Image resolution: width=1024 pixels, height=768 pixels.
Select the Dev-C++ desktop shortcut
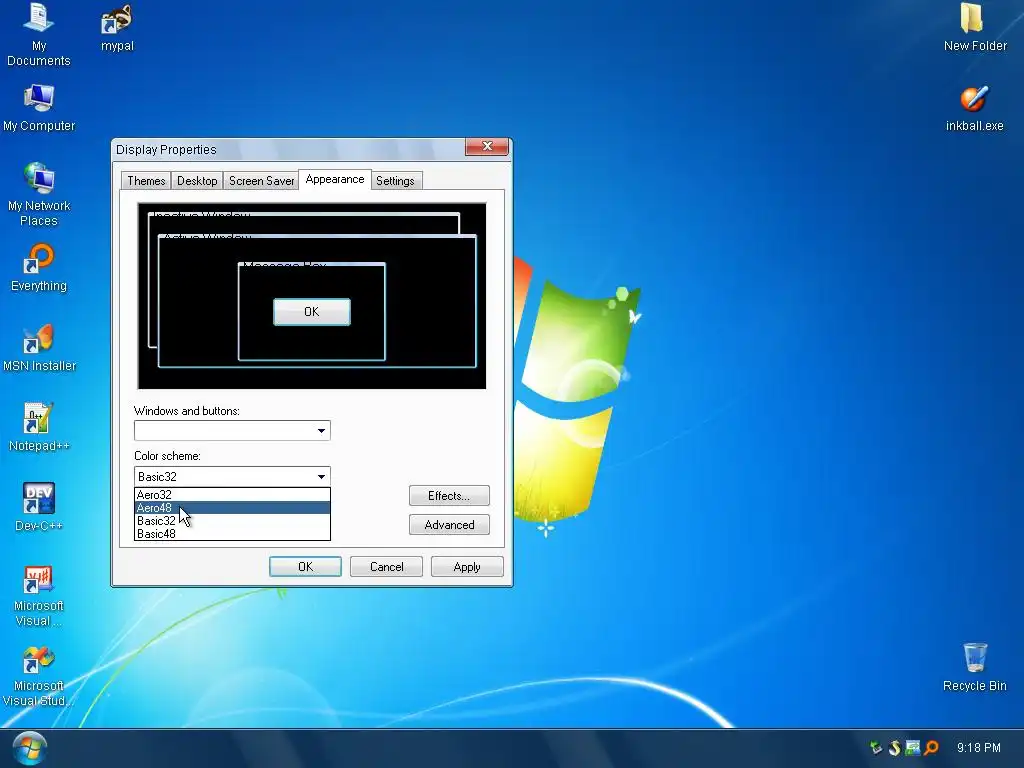pyautogui.click(x=39, y=508)
